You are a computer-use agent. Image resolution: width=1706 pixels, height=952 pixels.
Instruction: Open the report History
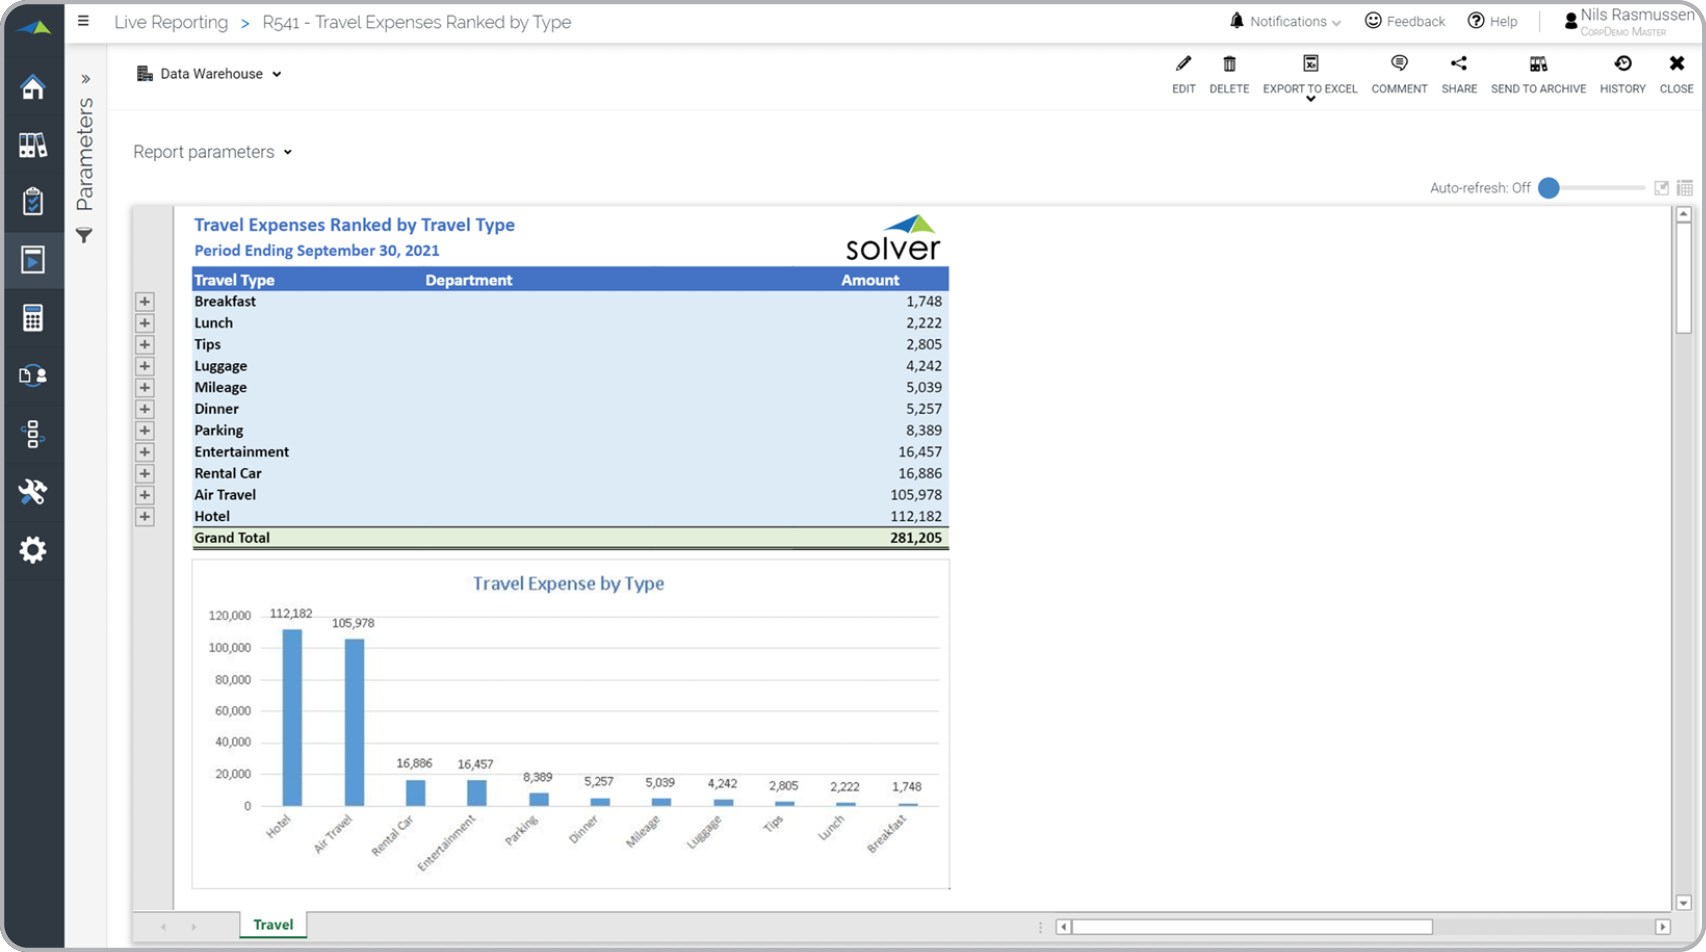[x=1622, y=65]
